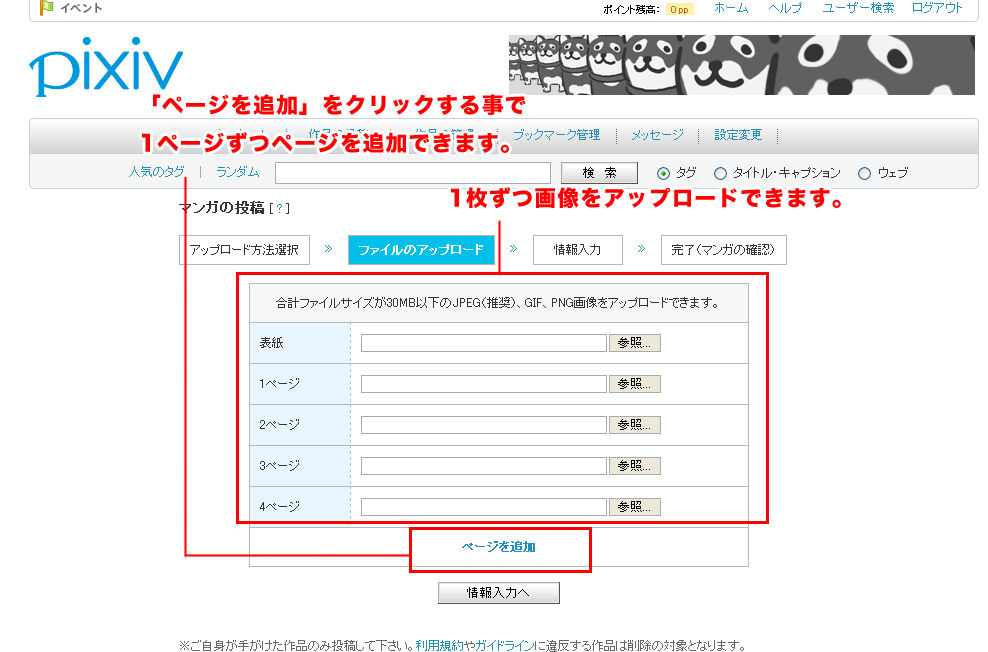Click the イベント flag icon
The width and height of the screenshot is (988, 652).
coord(44,8)
